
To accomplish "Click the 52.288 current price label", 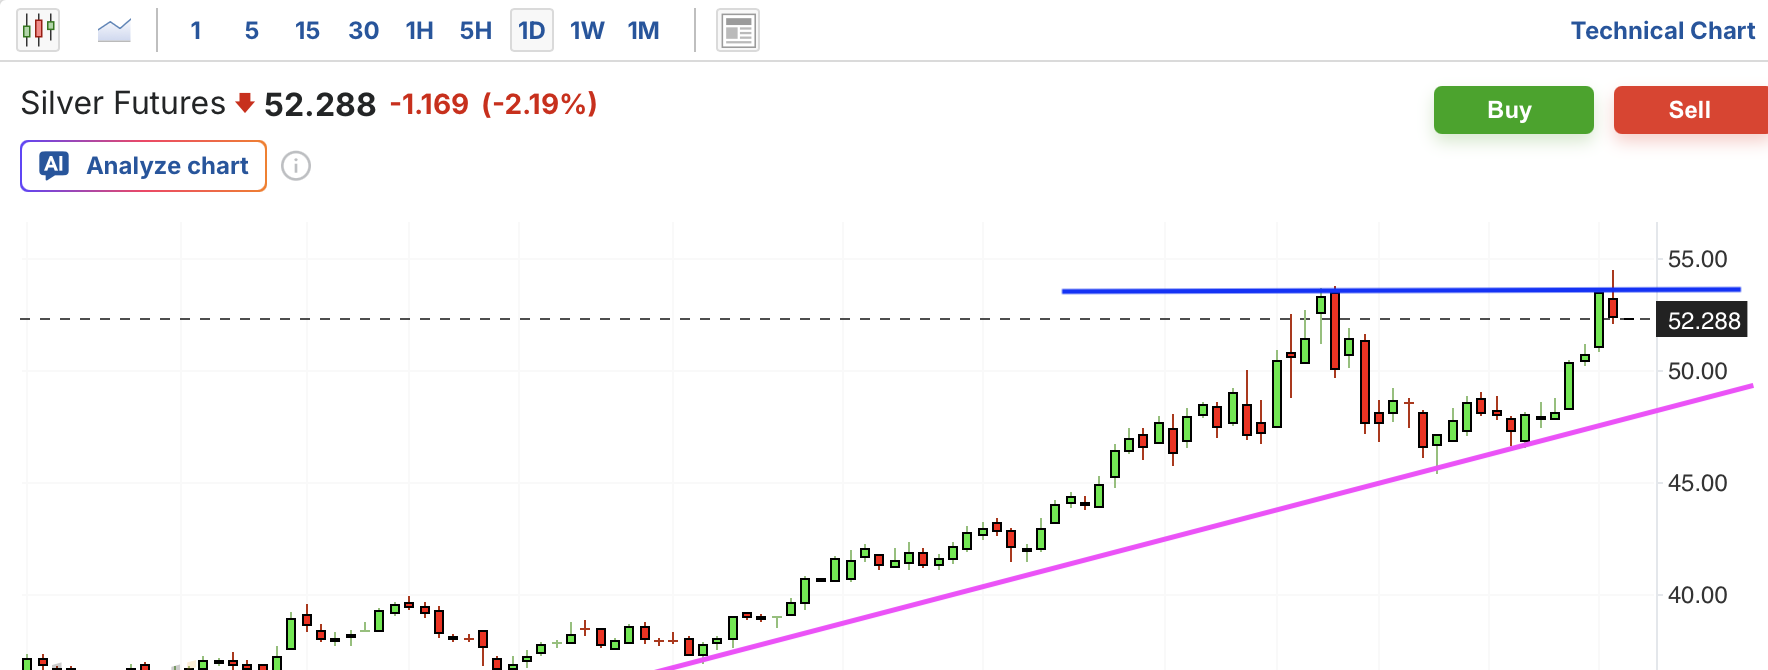I will point(1703,321).
